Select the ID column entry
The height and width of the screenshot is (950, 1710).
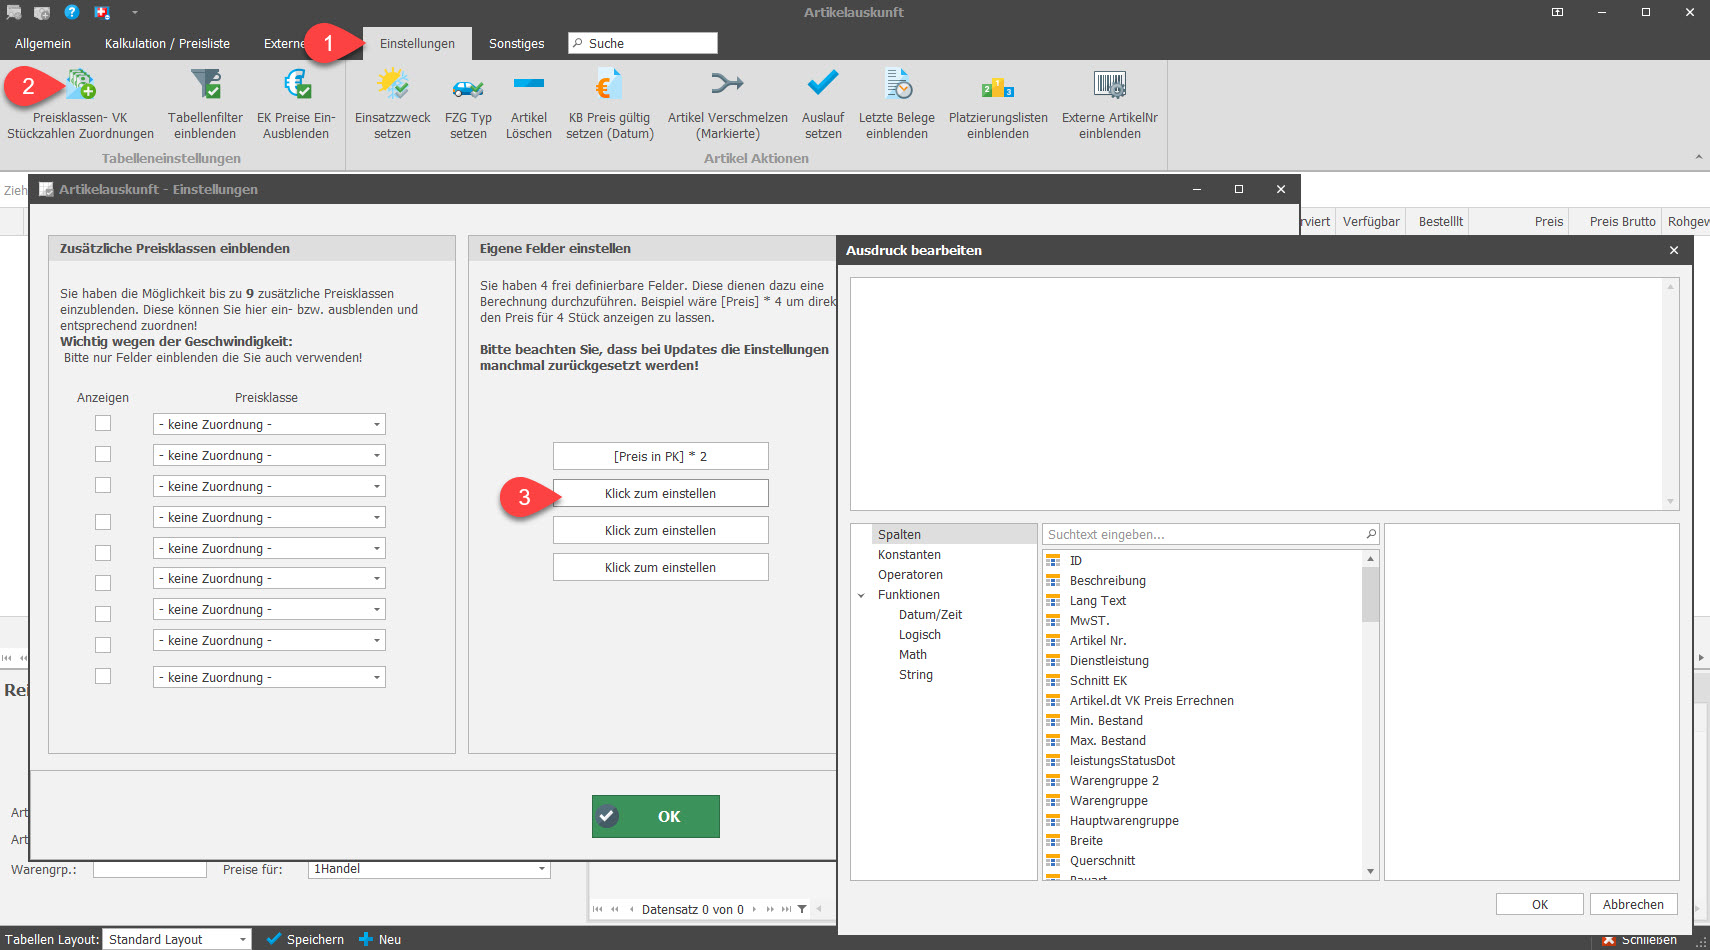(x=1202, y=560)
